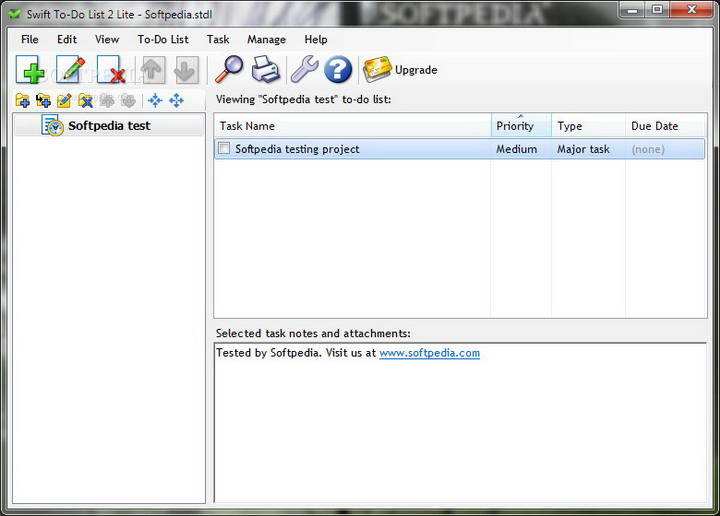
Task: Click the collapse all inward-arrows icon
Action: [155, 100]
